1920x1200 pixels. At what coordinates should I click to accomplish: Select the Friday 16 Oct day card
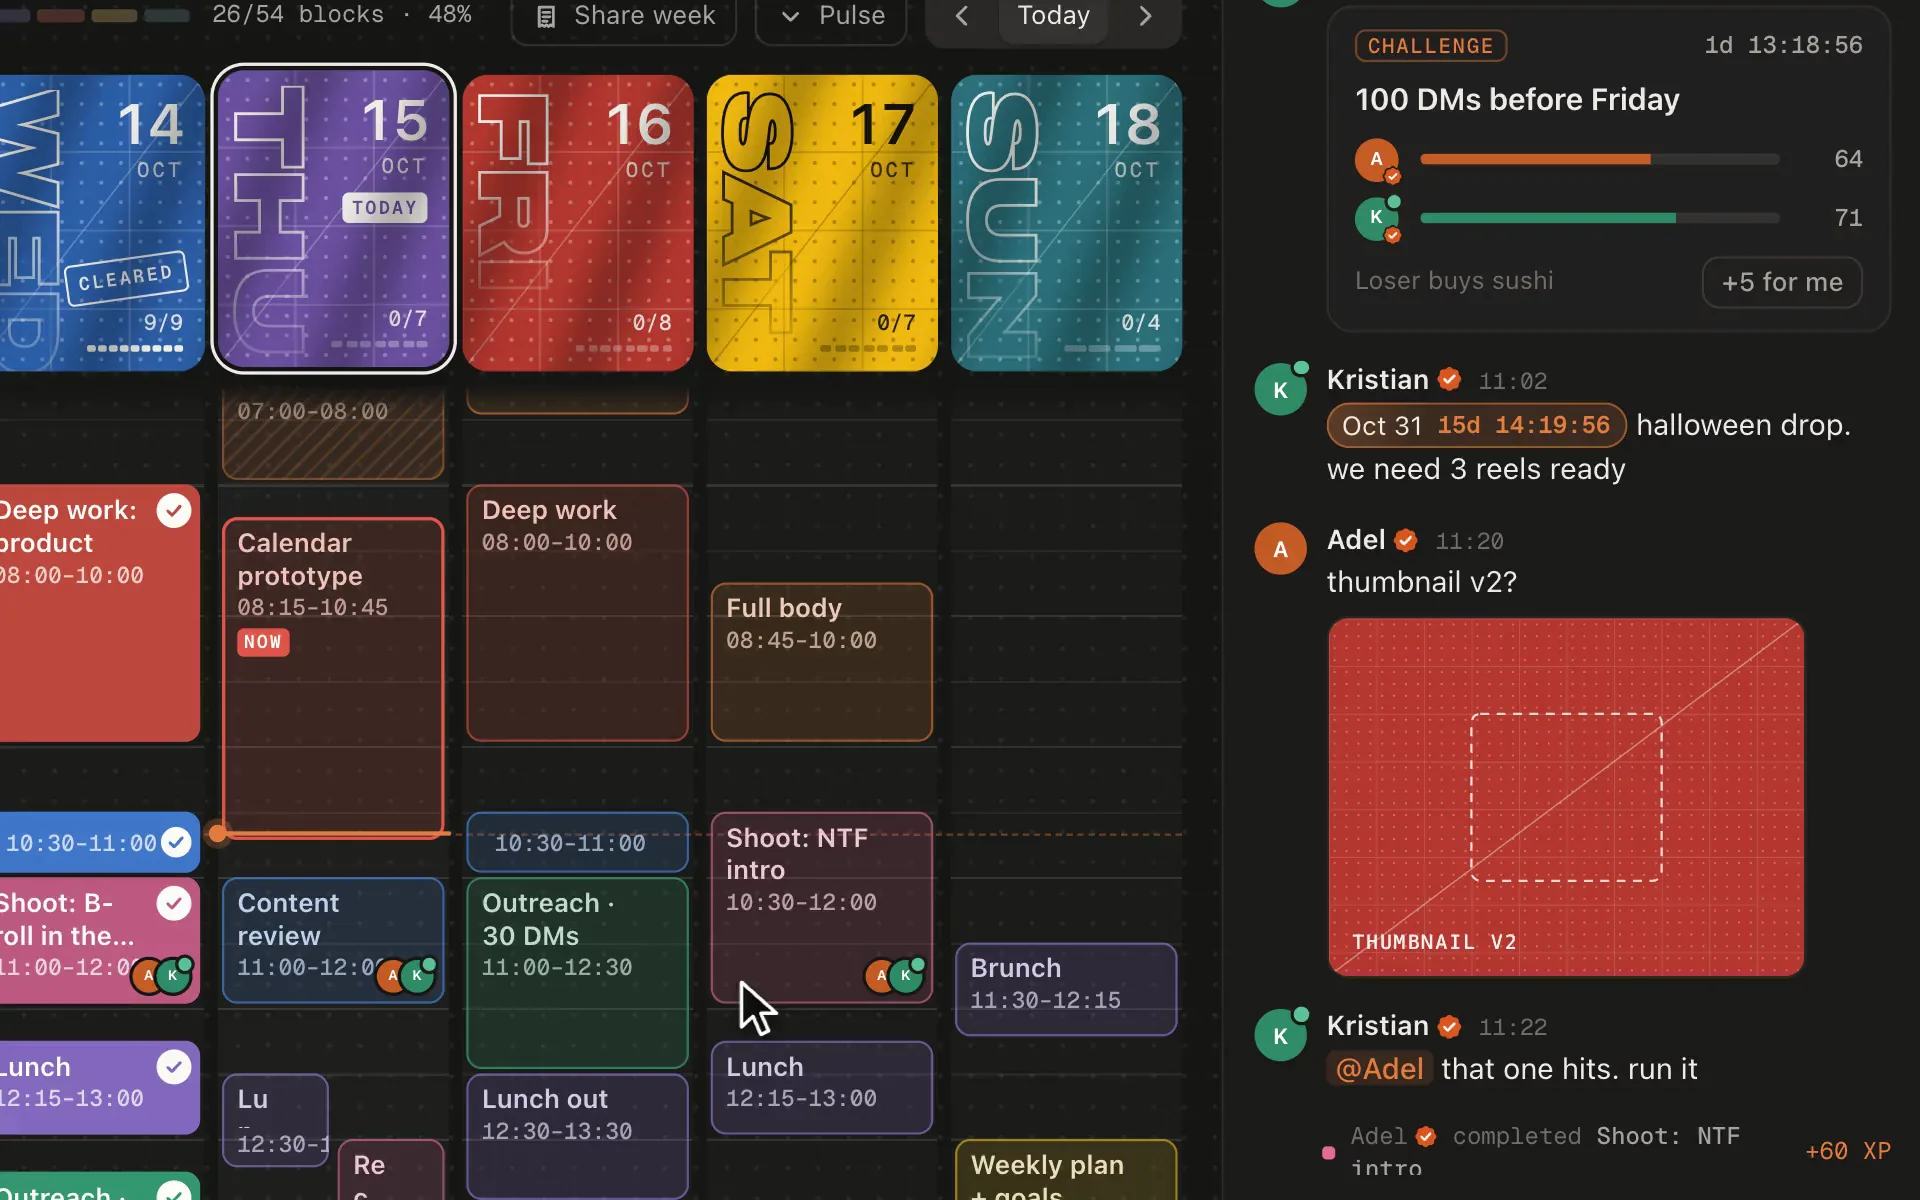[578, 222]
